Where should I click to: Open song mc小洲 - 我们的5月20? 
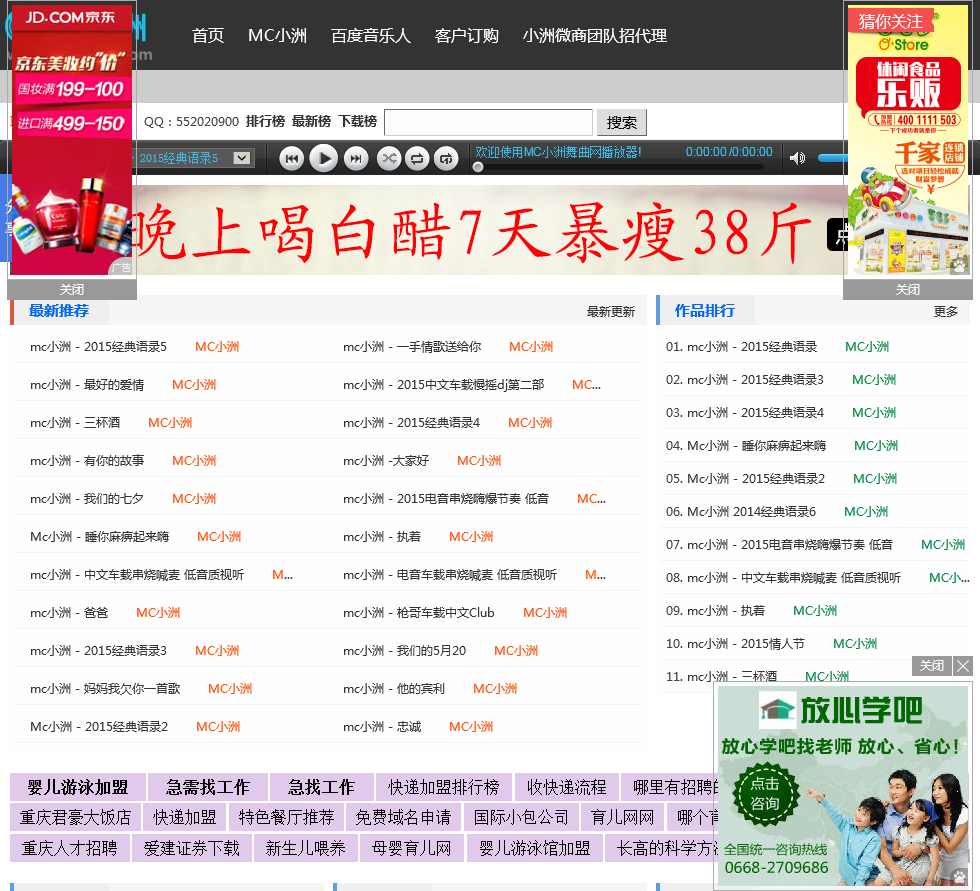click(404, 651)
